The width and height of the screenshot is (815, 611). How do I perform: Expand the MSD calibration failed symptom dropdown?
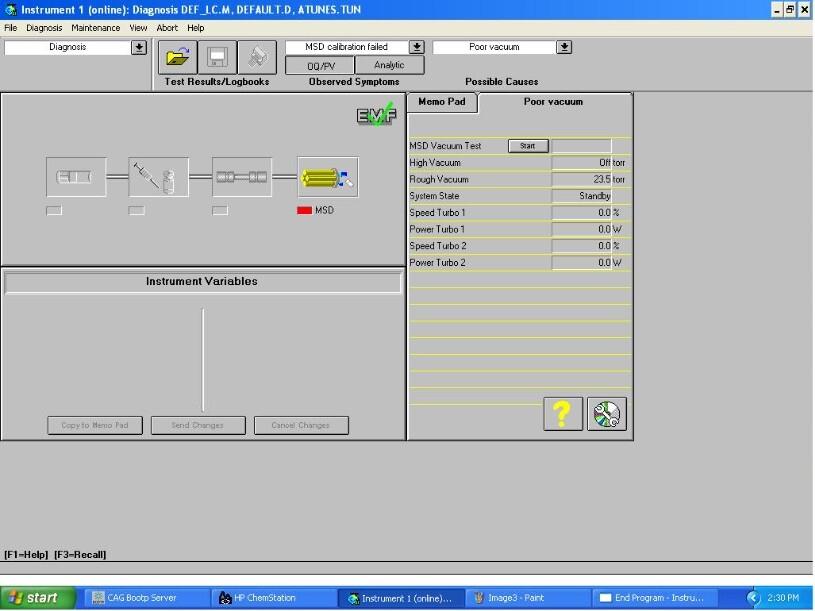click(417, 47)
